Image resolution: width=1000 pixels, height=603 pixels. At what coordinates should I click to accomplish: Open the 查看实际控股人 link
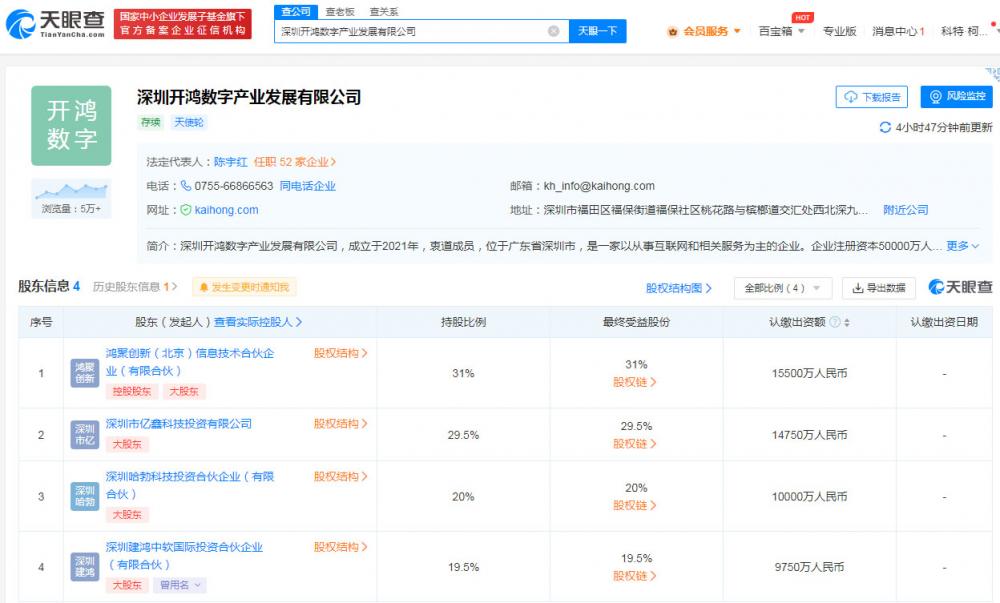(258, 322)
